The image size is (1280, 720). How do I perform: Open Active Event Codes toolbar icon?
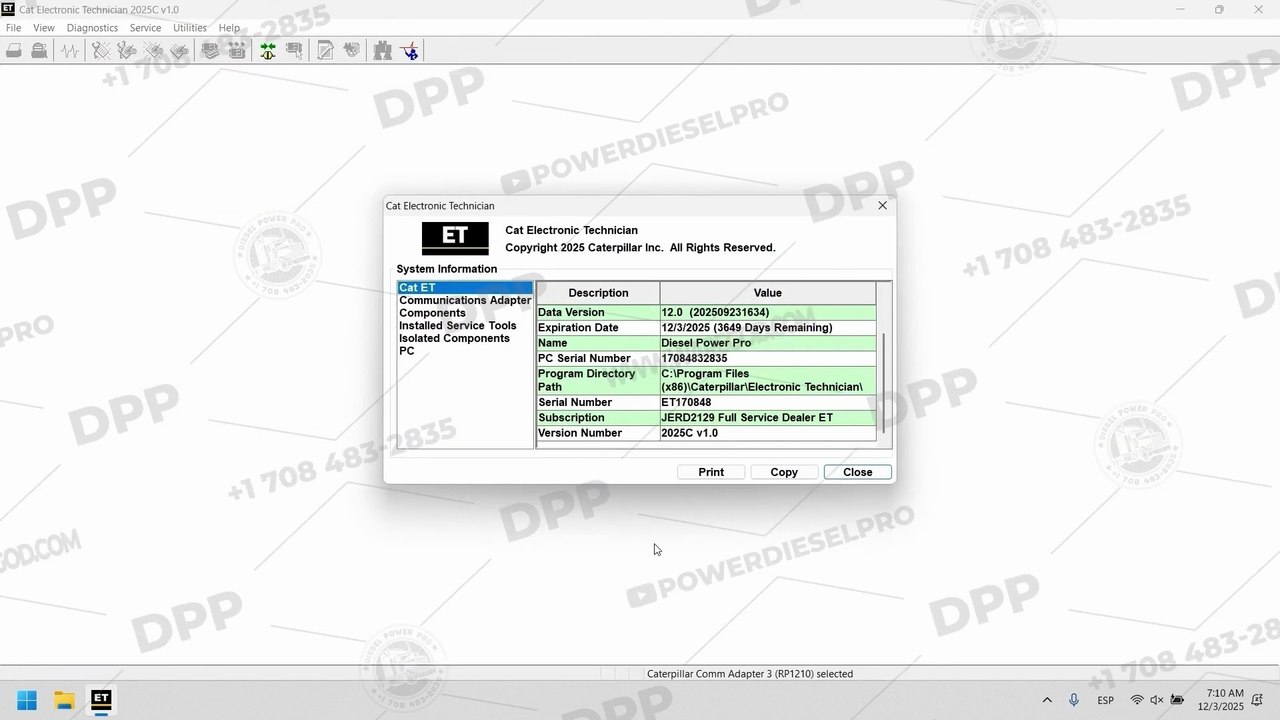[153, 50]
